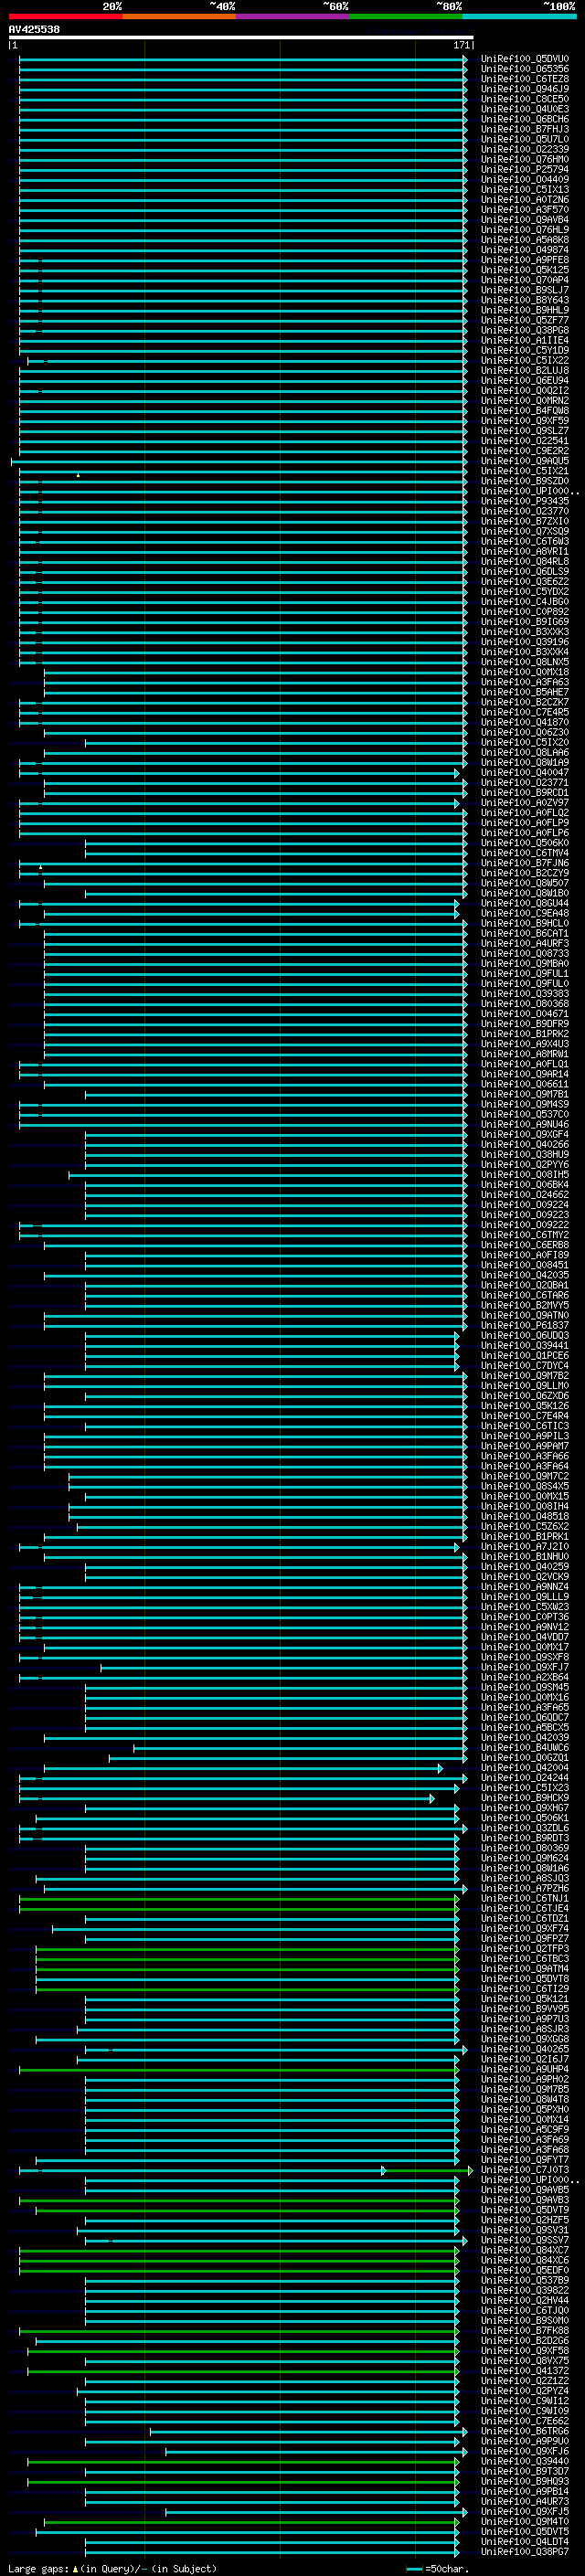Select the UniRef100_Q9SSV7 label

pos(525,2240)
